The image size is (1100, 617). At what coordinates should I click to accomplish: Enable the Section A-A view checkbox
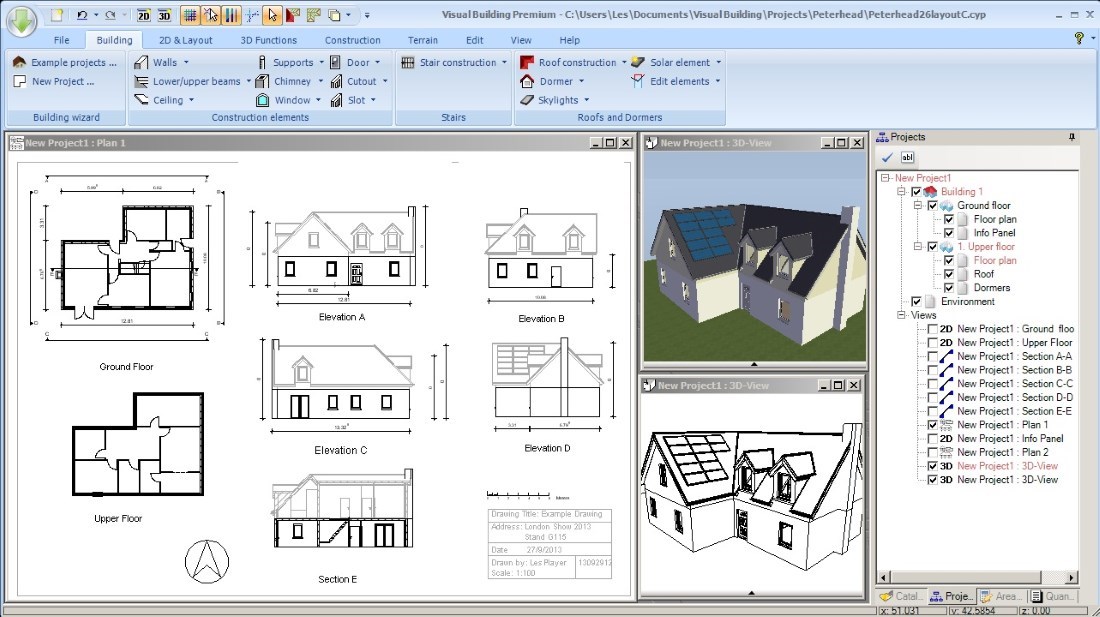(x=932, y=356)
